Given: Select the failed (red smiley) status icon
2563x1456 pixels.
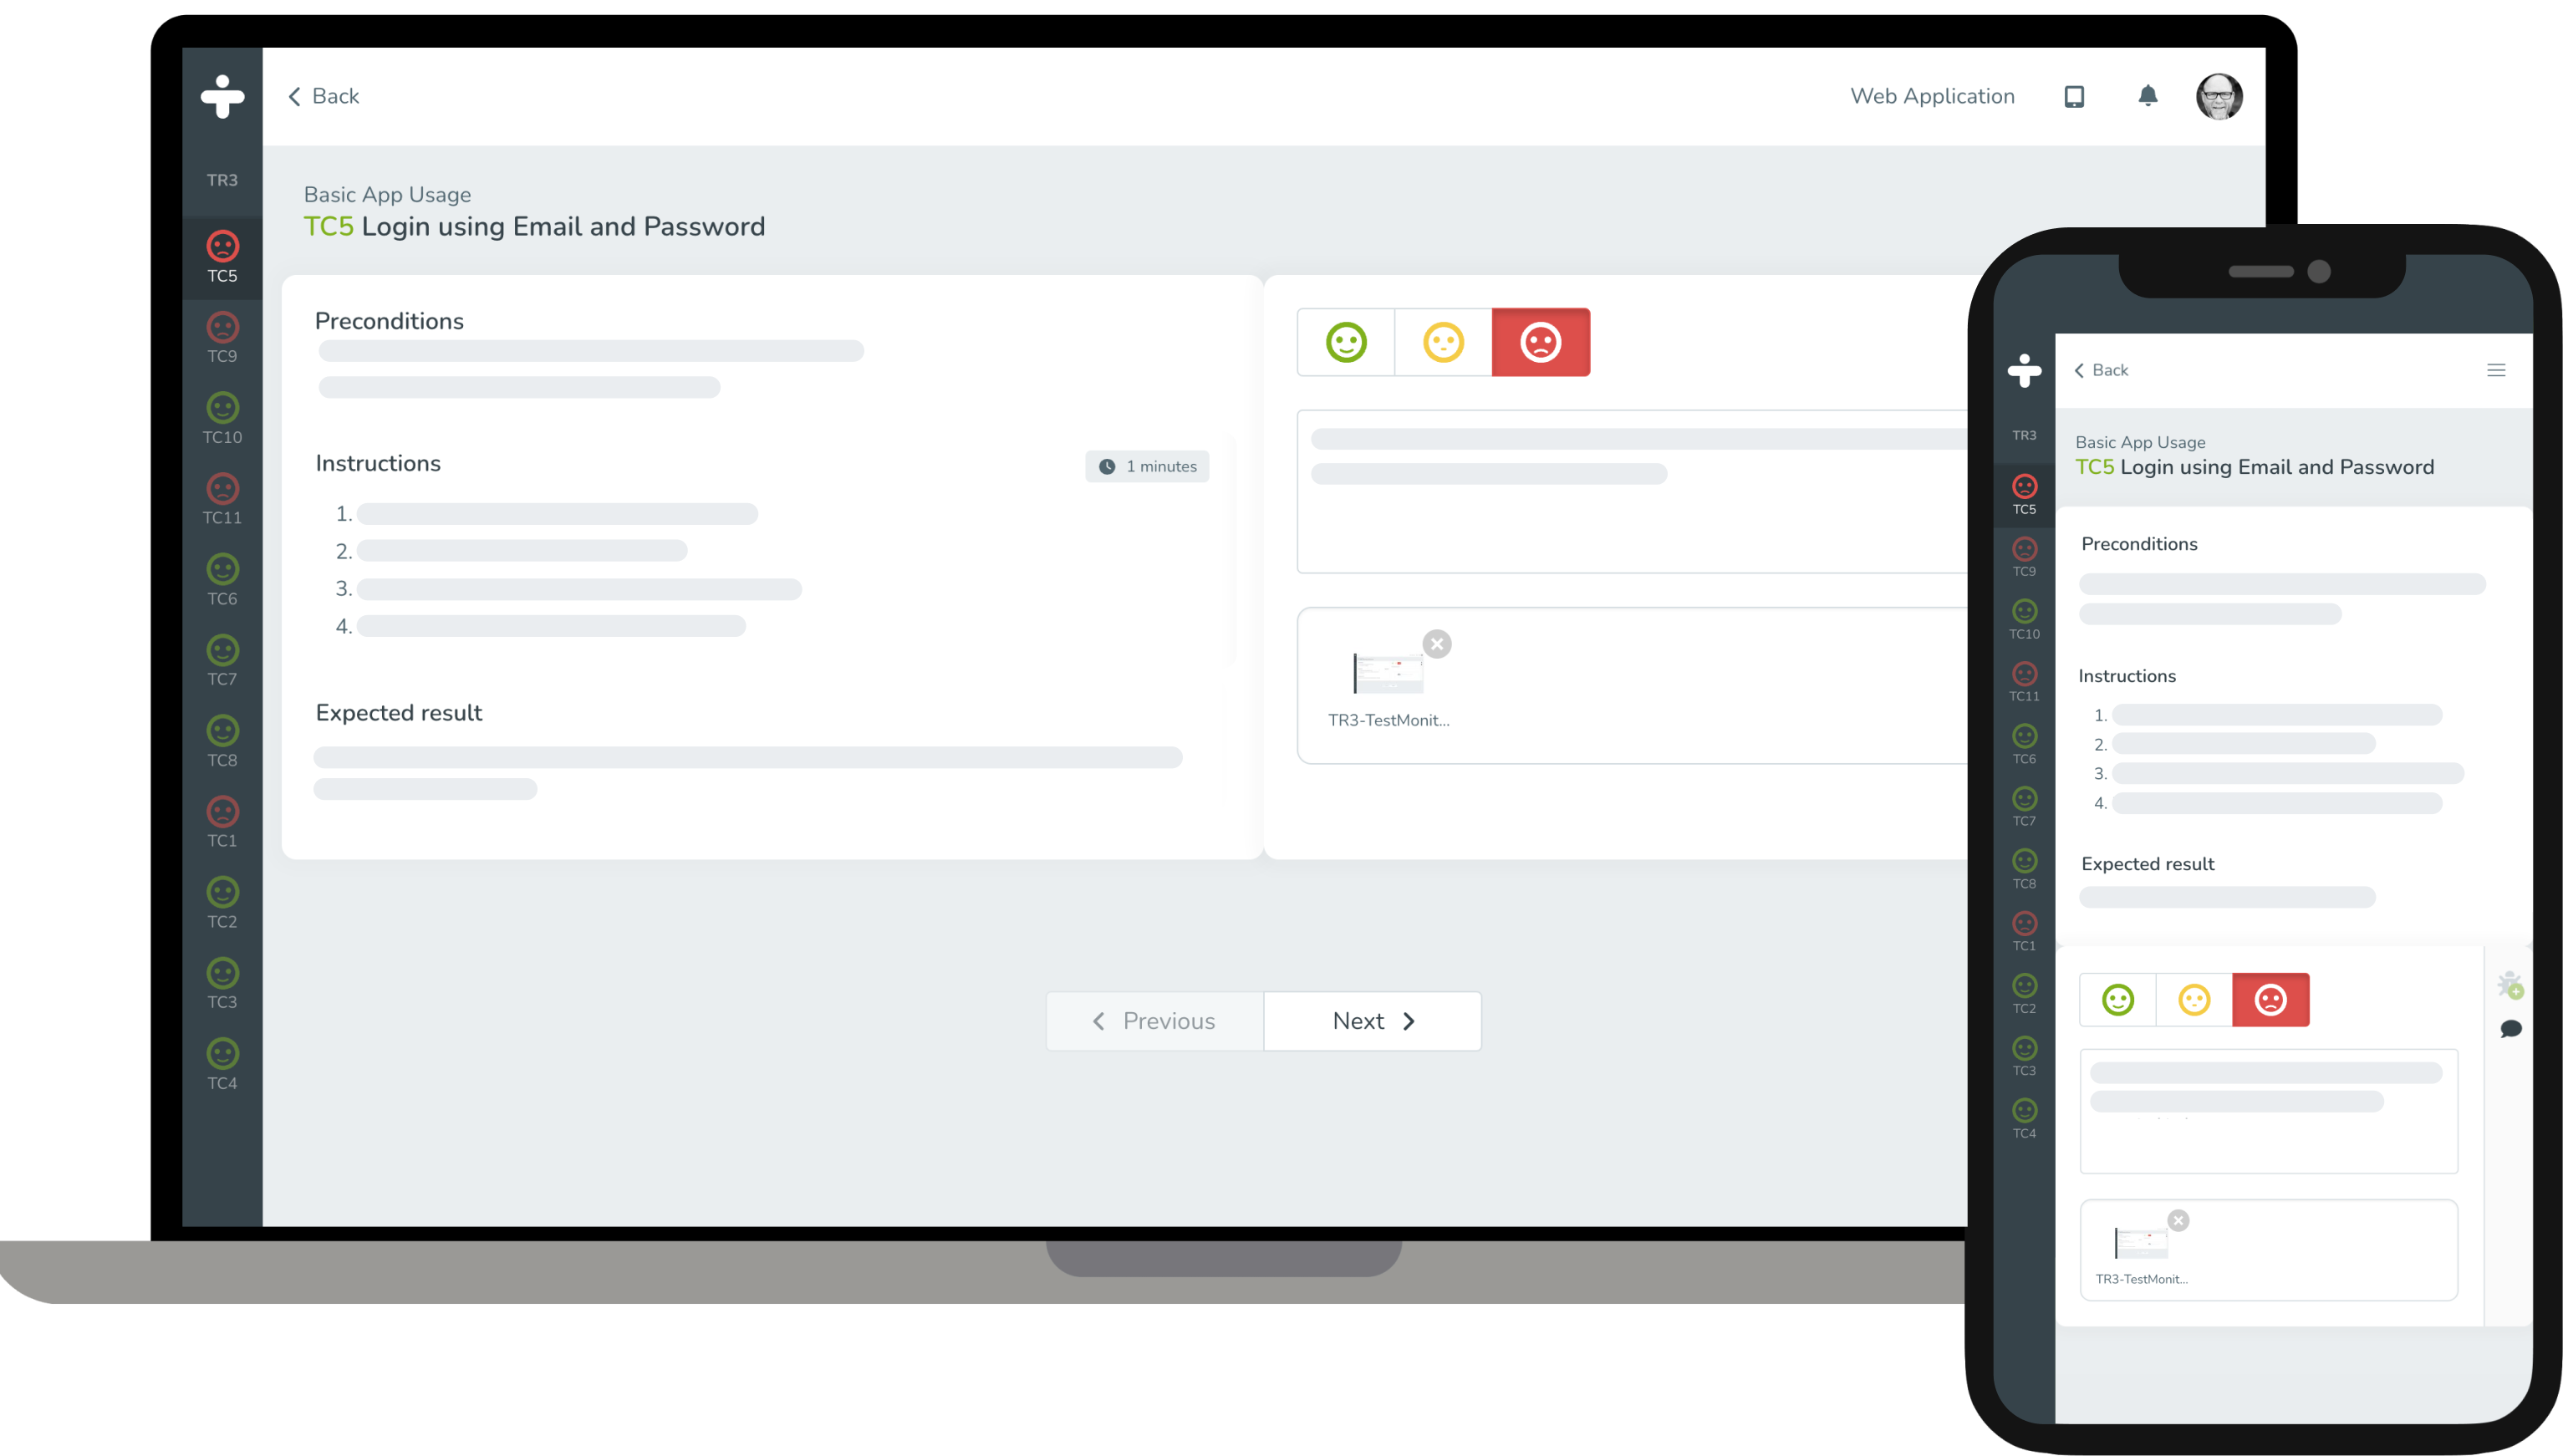Looking at the screenshot, I should click(1538, 342).
